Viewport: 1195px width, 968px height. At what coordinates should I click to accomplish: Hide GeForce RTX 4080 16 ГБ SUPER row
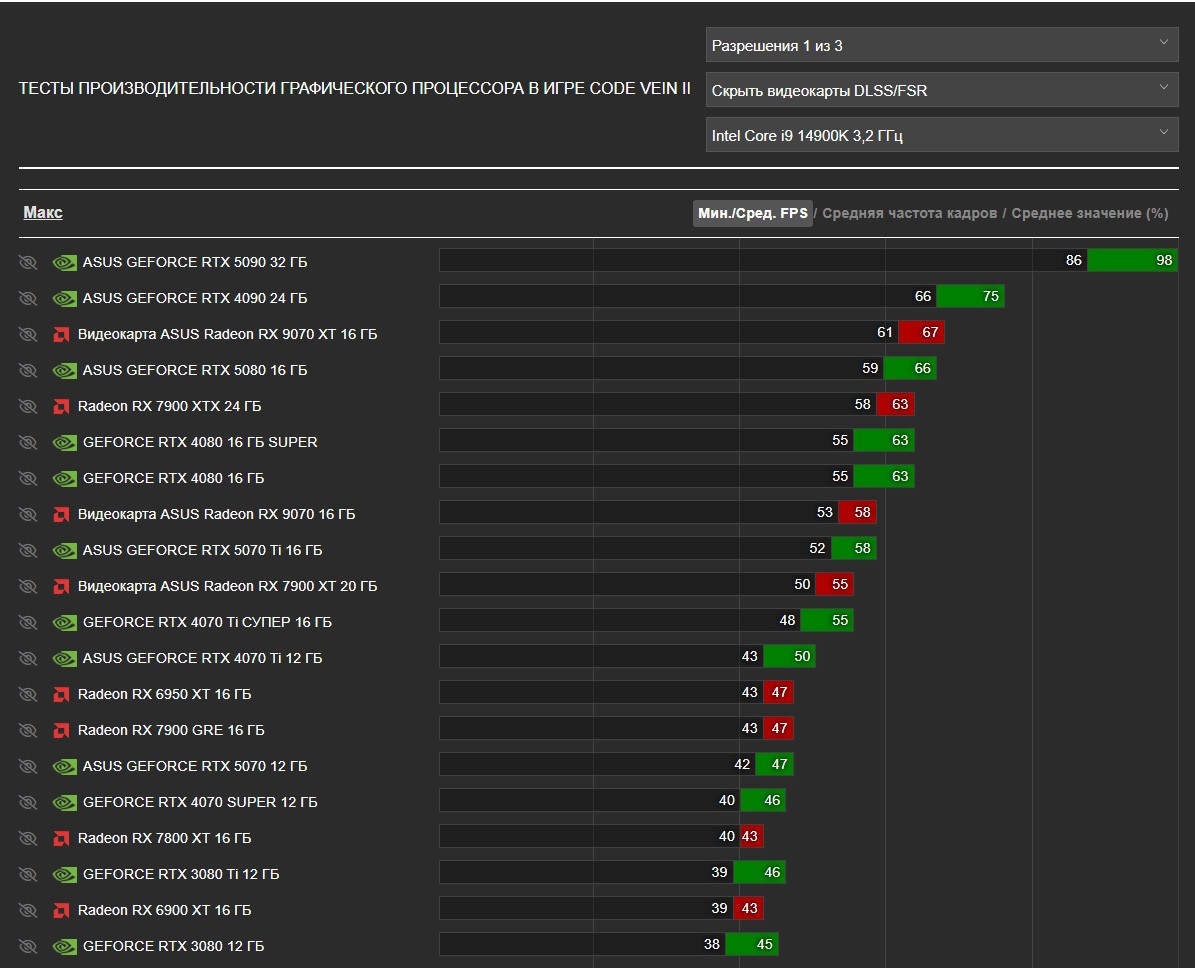click(x=28, y=443)
